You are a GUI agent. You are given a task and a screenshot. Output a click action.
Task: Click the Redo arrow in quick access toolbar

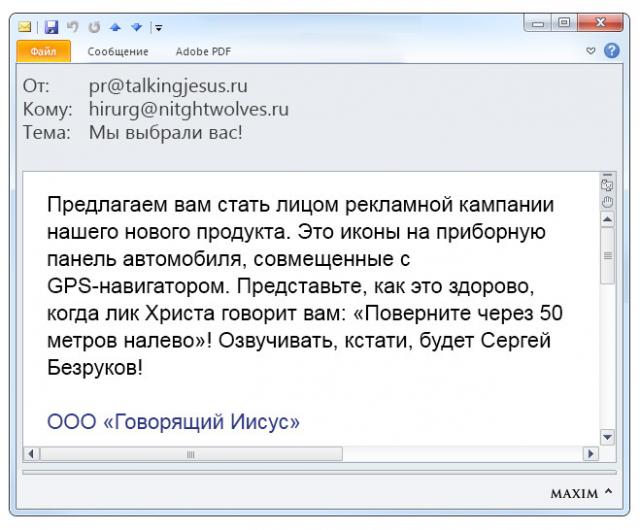click(94, 27)
